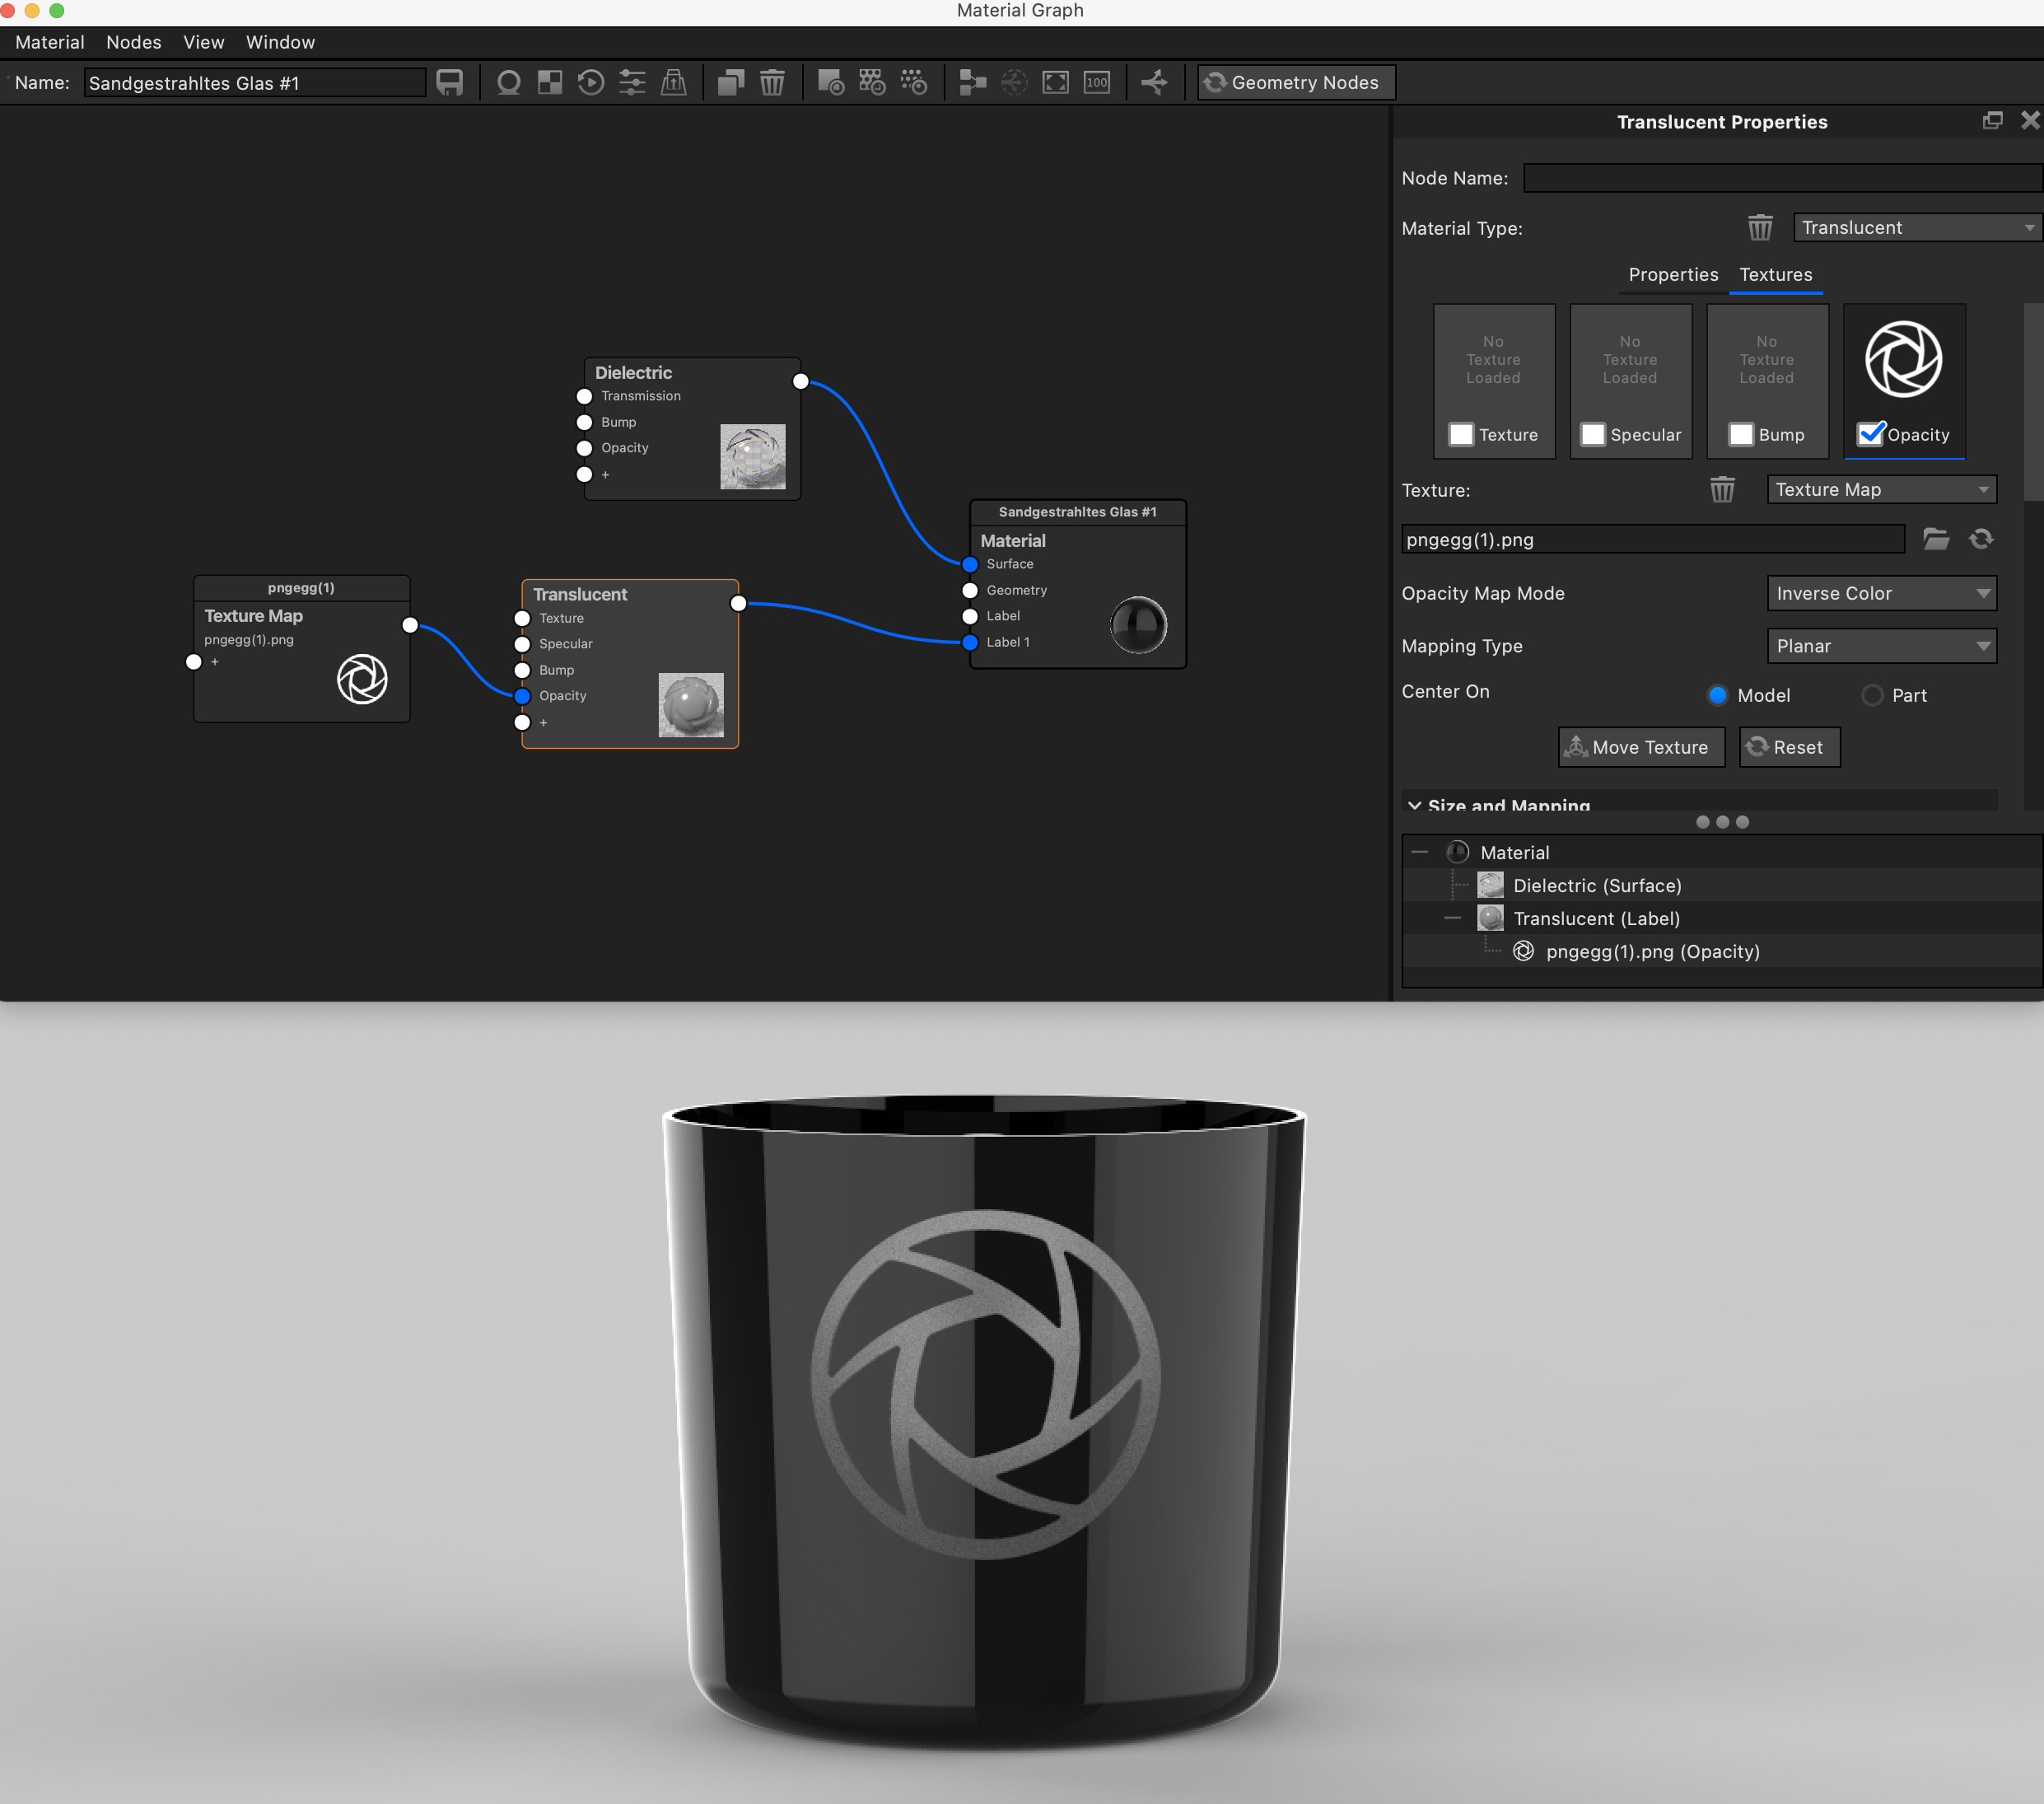The image size is (2044, 1804).
Task: Click the Move Texture button
Action: [x=1641, y=747]
